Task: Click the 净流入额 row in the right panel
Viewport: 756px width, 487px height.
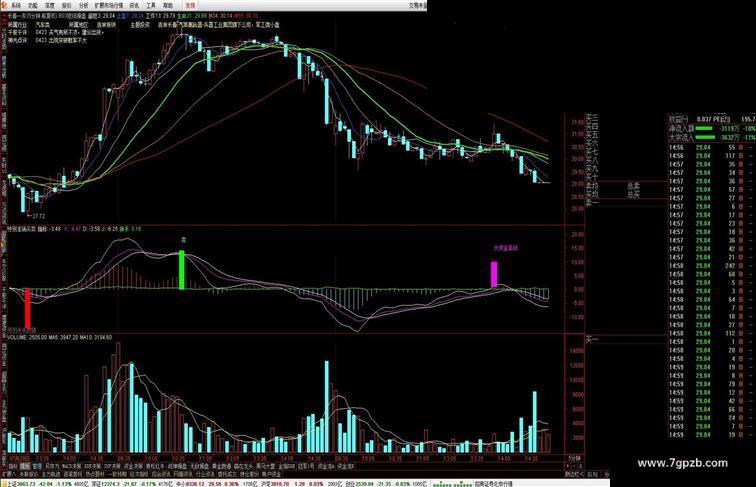Action: 712,129
